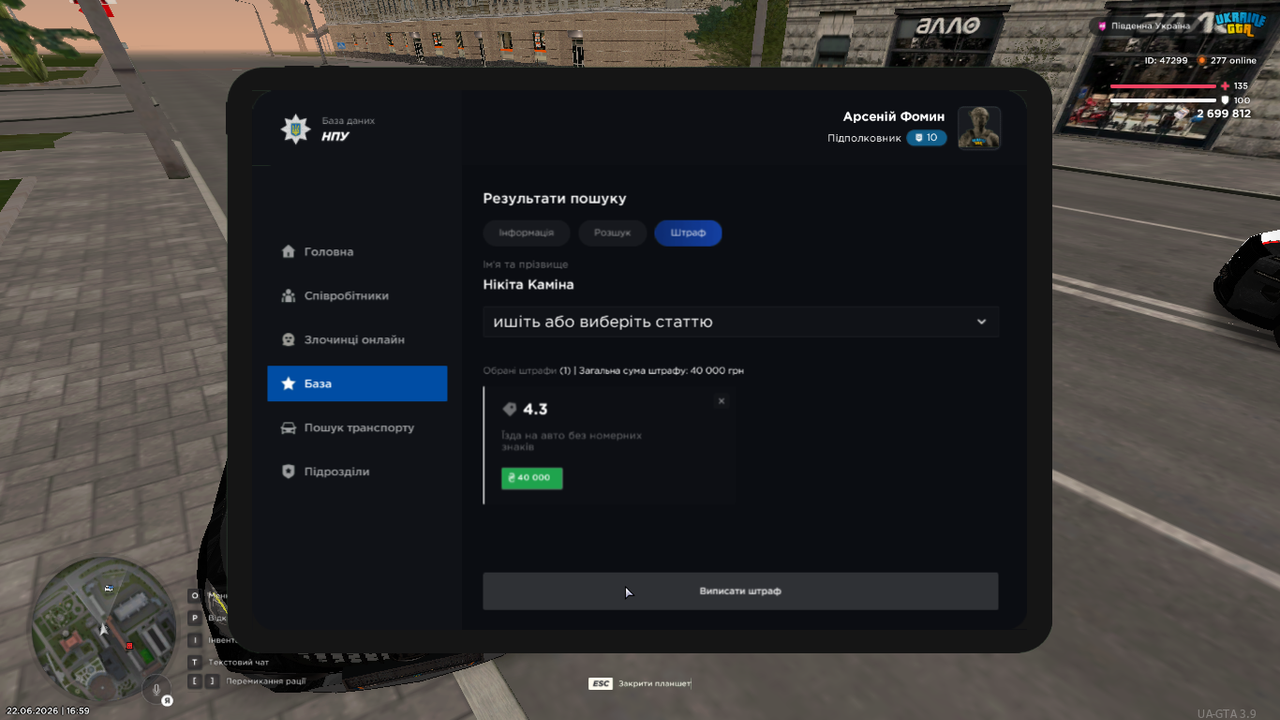Click the I key hint icon

click(x=195, y=640)
